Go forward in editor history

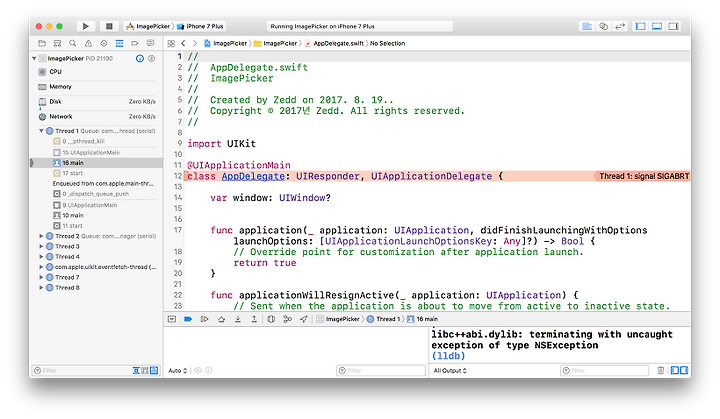click(x=195, y=43)
